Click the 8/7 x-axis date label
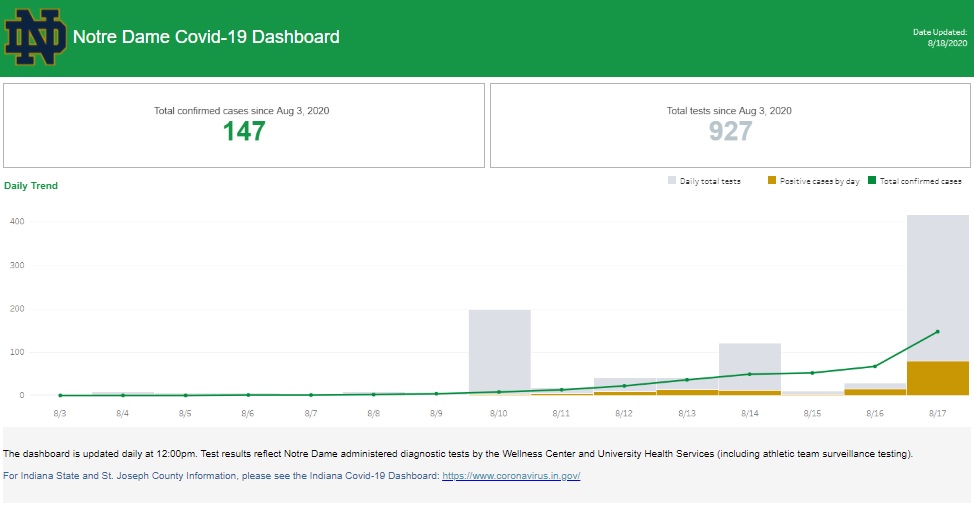 click(311, 413)
